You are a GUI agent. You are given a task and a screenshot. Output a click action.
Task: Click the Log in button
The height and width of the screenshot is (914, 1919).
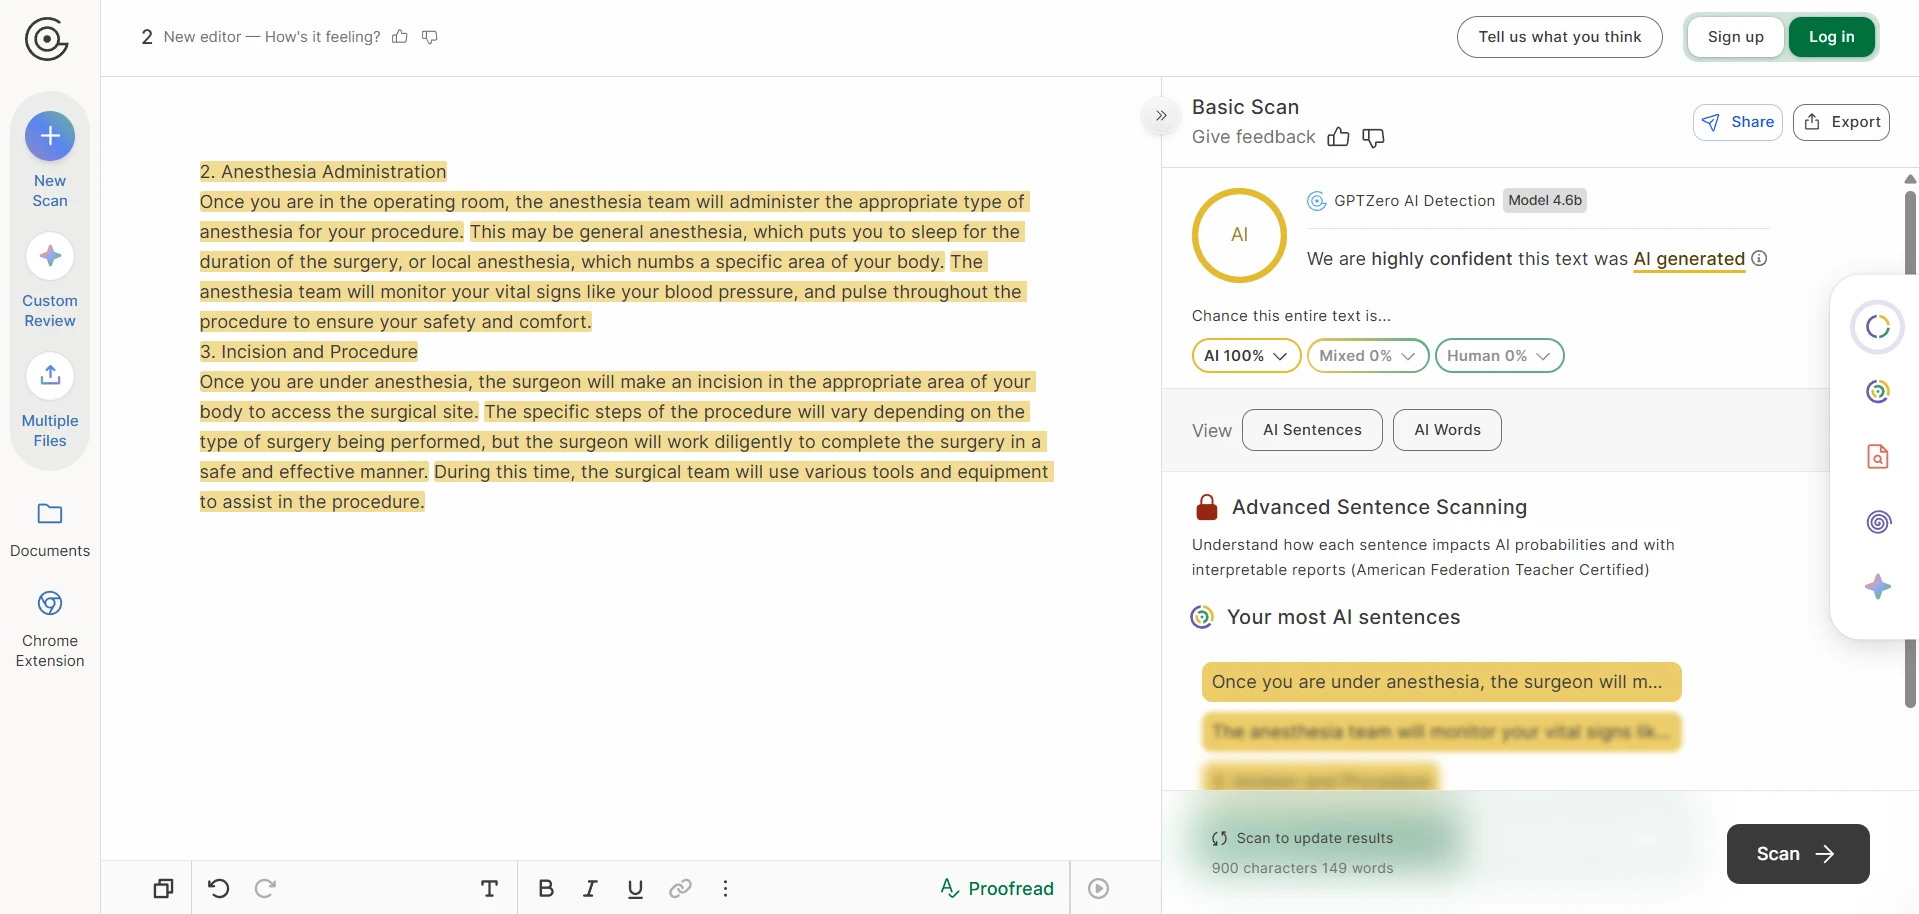click(x=1831, y=37)
